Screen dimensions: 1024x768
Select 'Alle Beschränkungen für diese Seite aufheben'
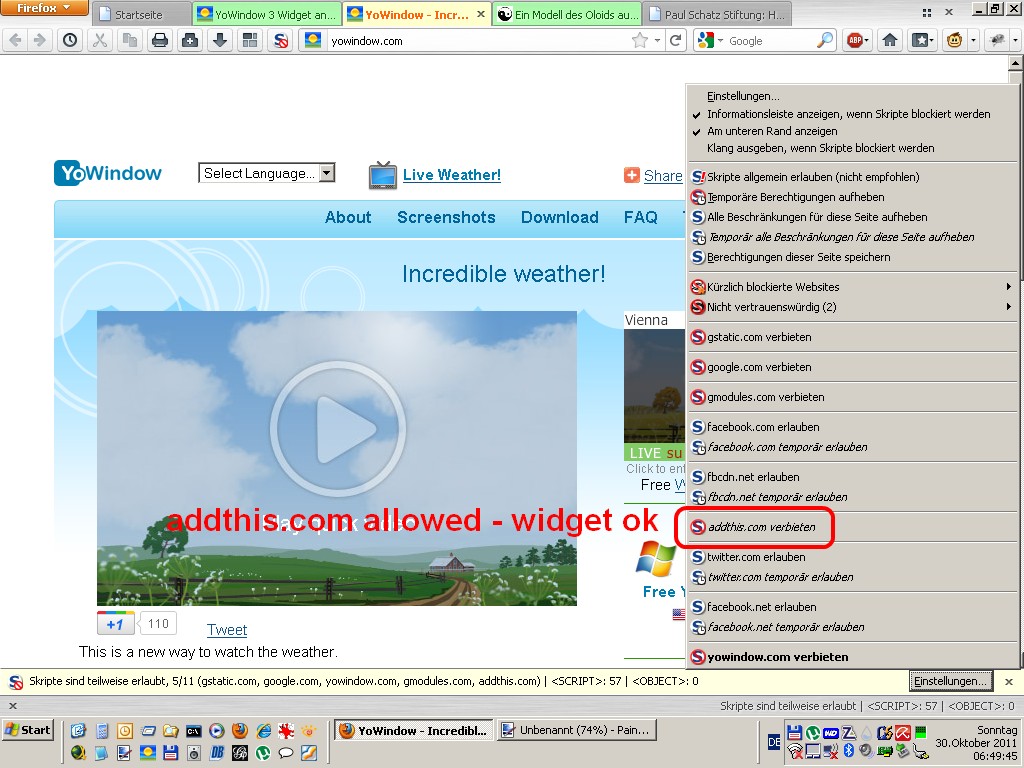pos(853,217)
